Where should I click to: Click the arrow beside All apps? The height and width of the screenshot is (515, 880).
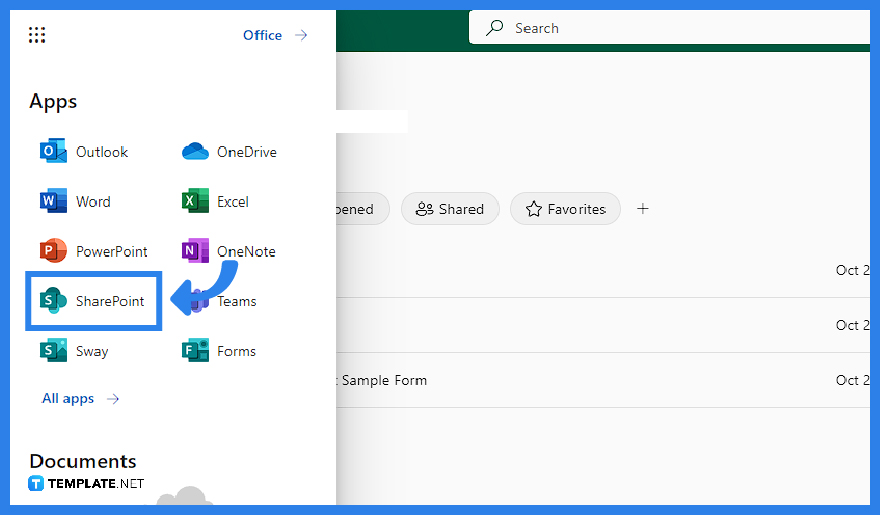coord(113,399)
